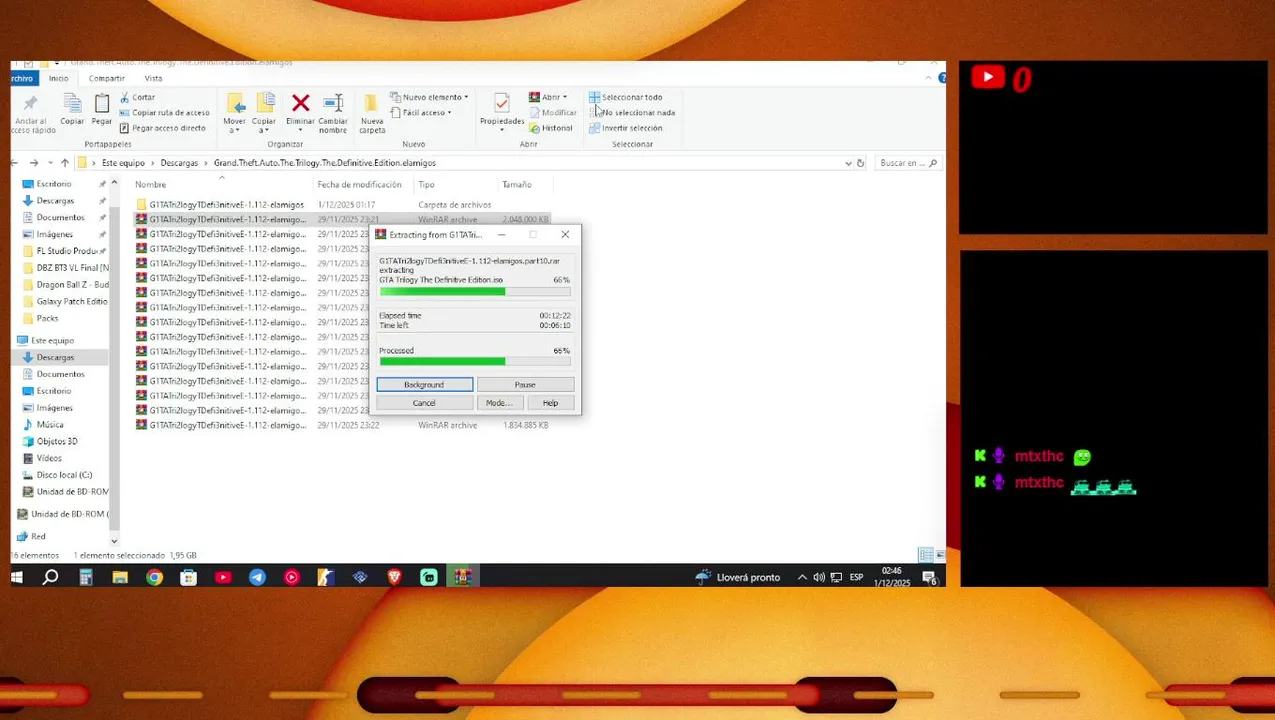Click Pause in the extraction dialog
The image size is (1275, 720).
click(x=525, y=385)
